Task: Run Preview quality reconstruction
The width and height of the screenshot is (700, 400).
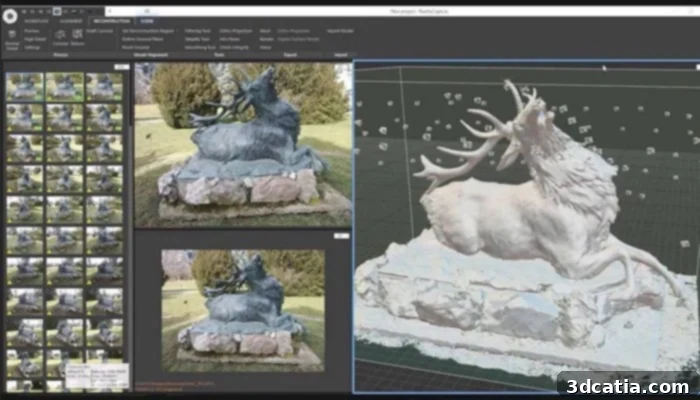Action: 32,31
